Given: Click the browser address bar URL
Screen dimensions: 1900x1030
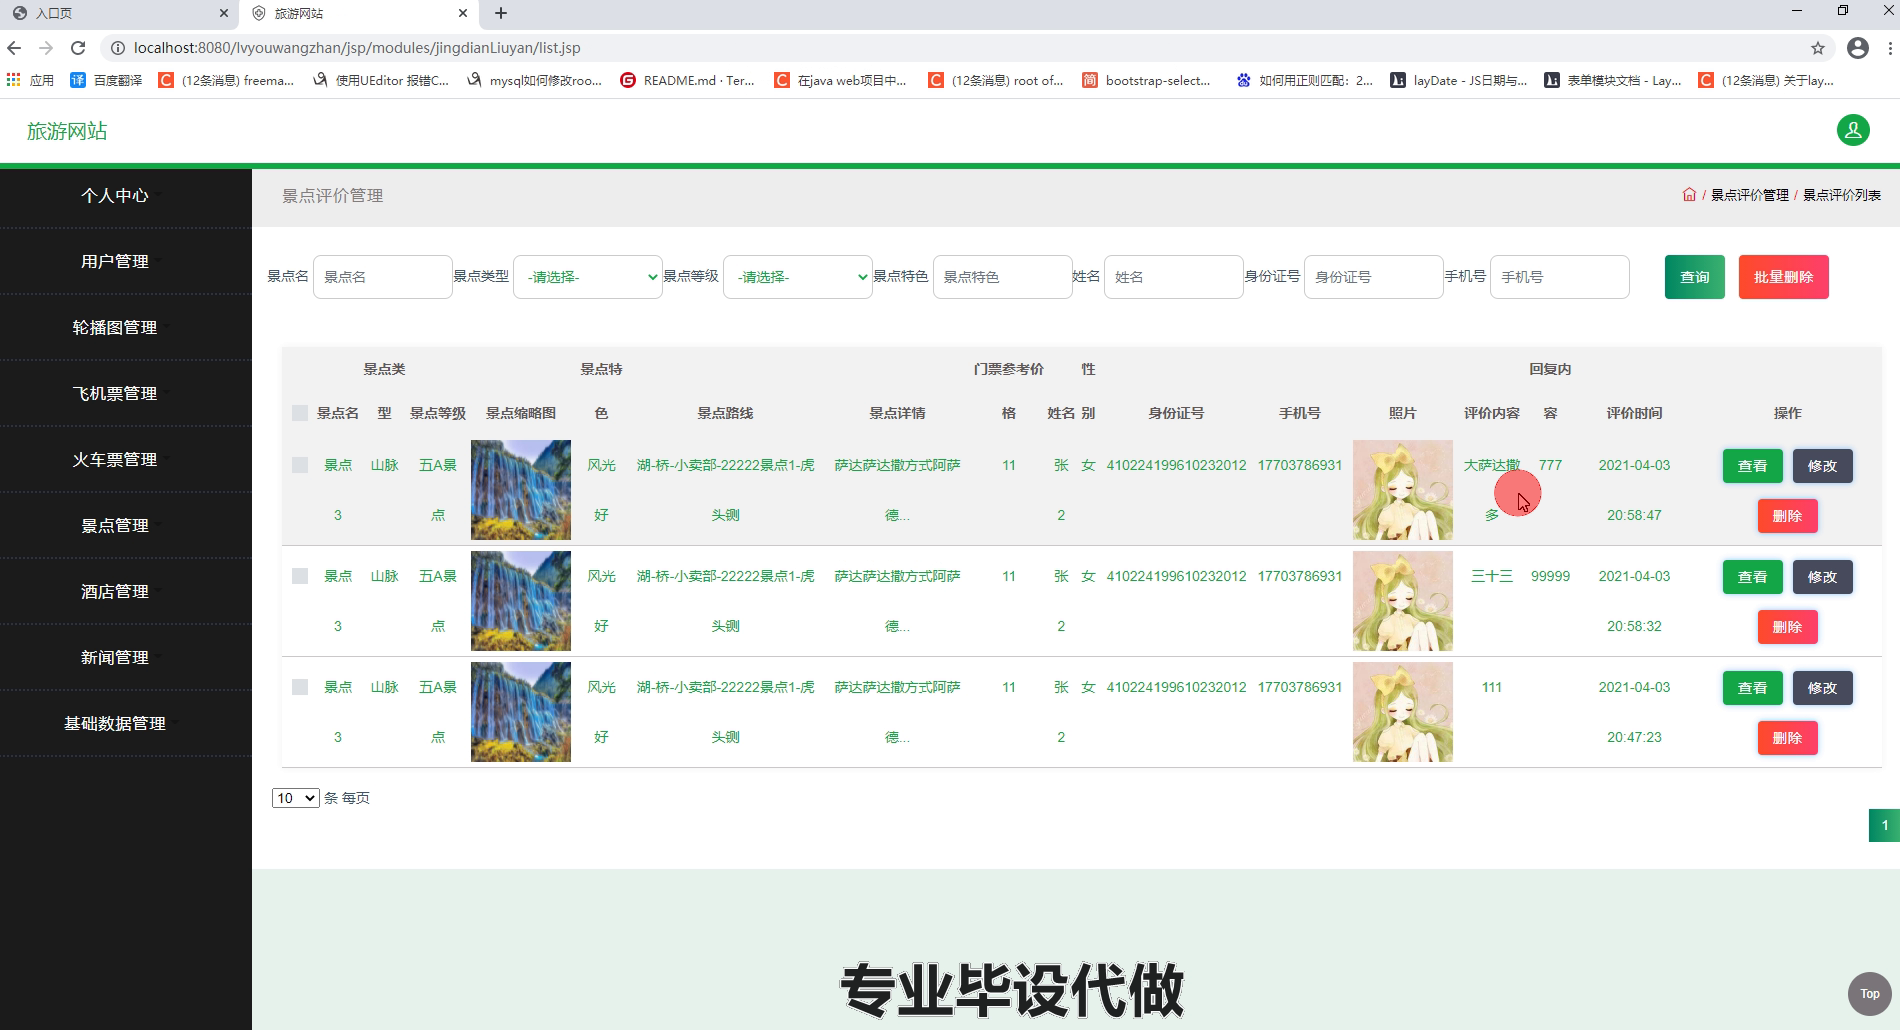Looking at the screenshot, I should coord(357,48).
